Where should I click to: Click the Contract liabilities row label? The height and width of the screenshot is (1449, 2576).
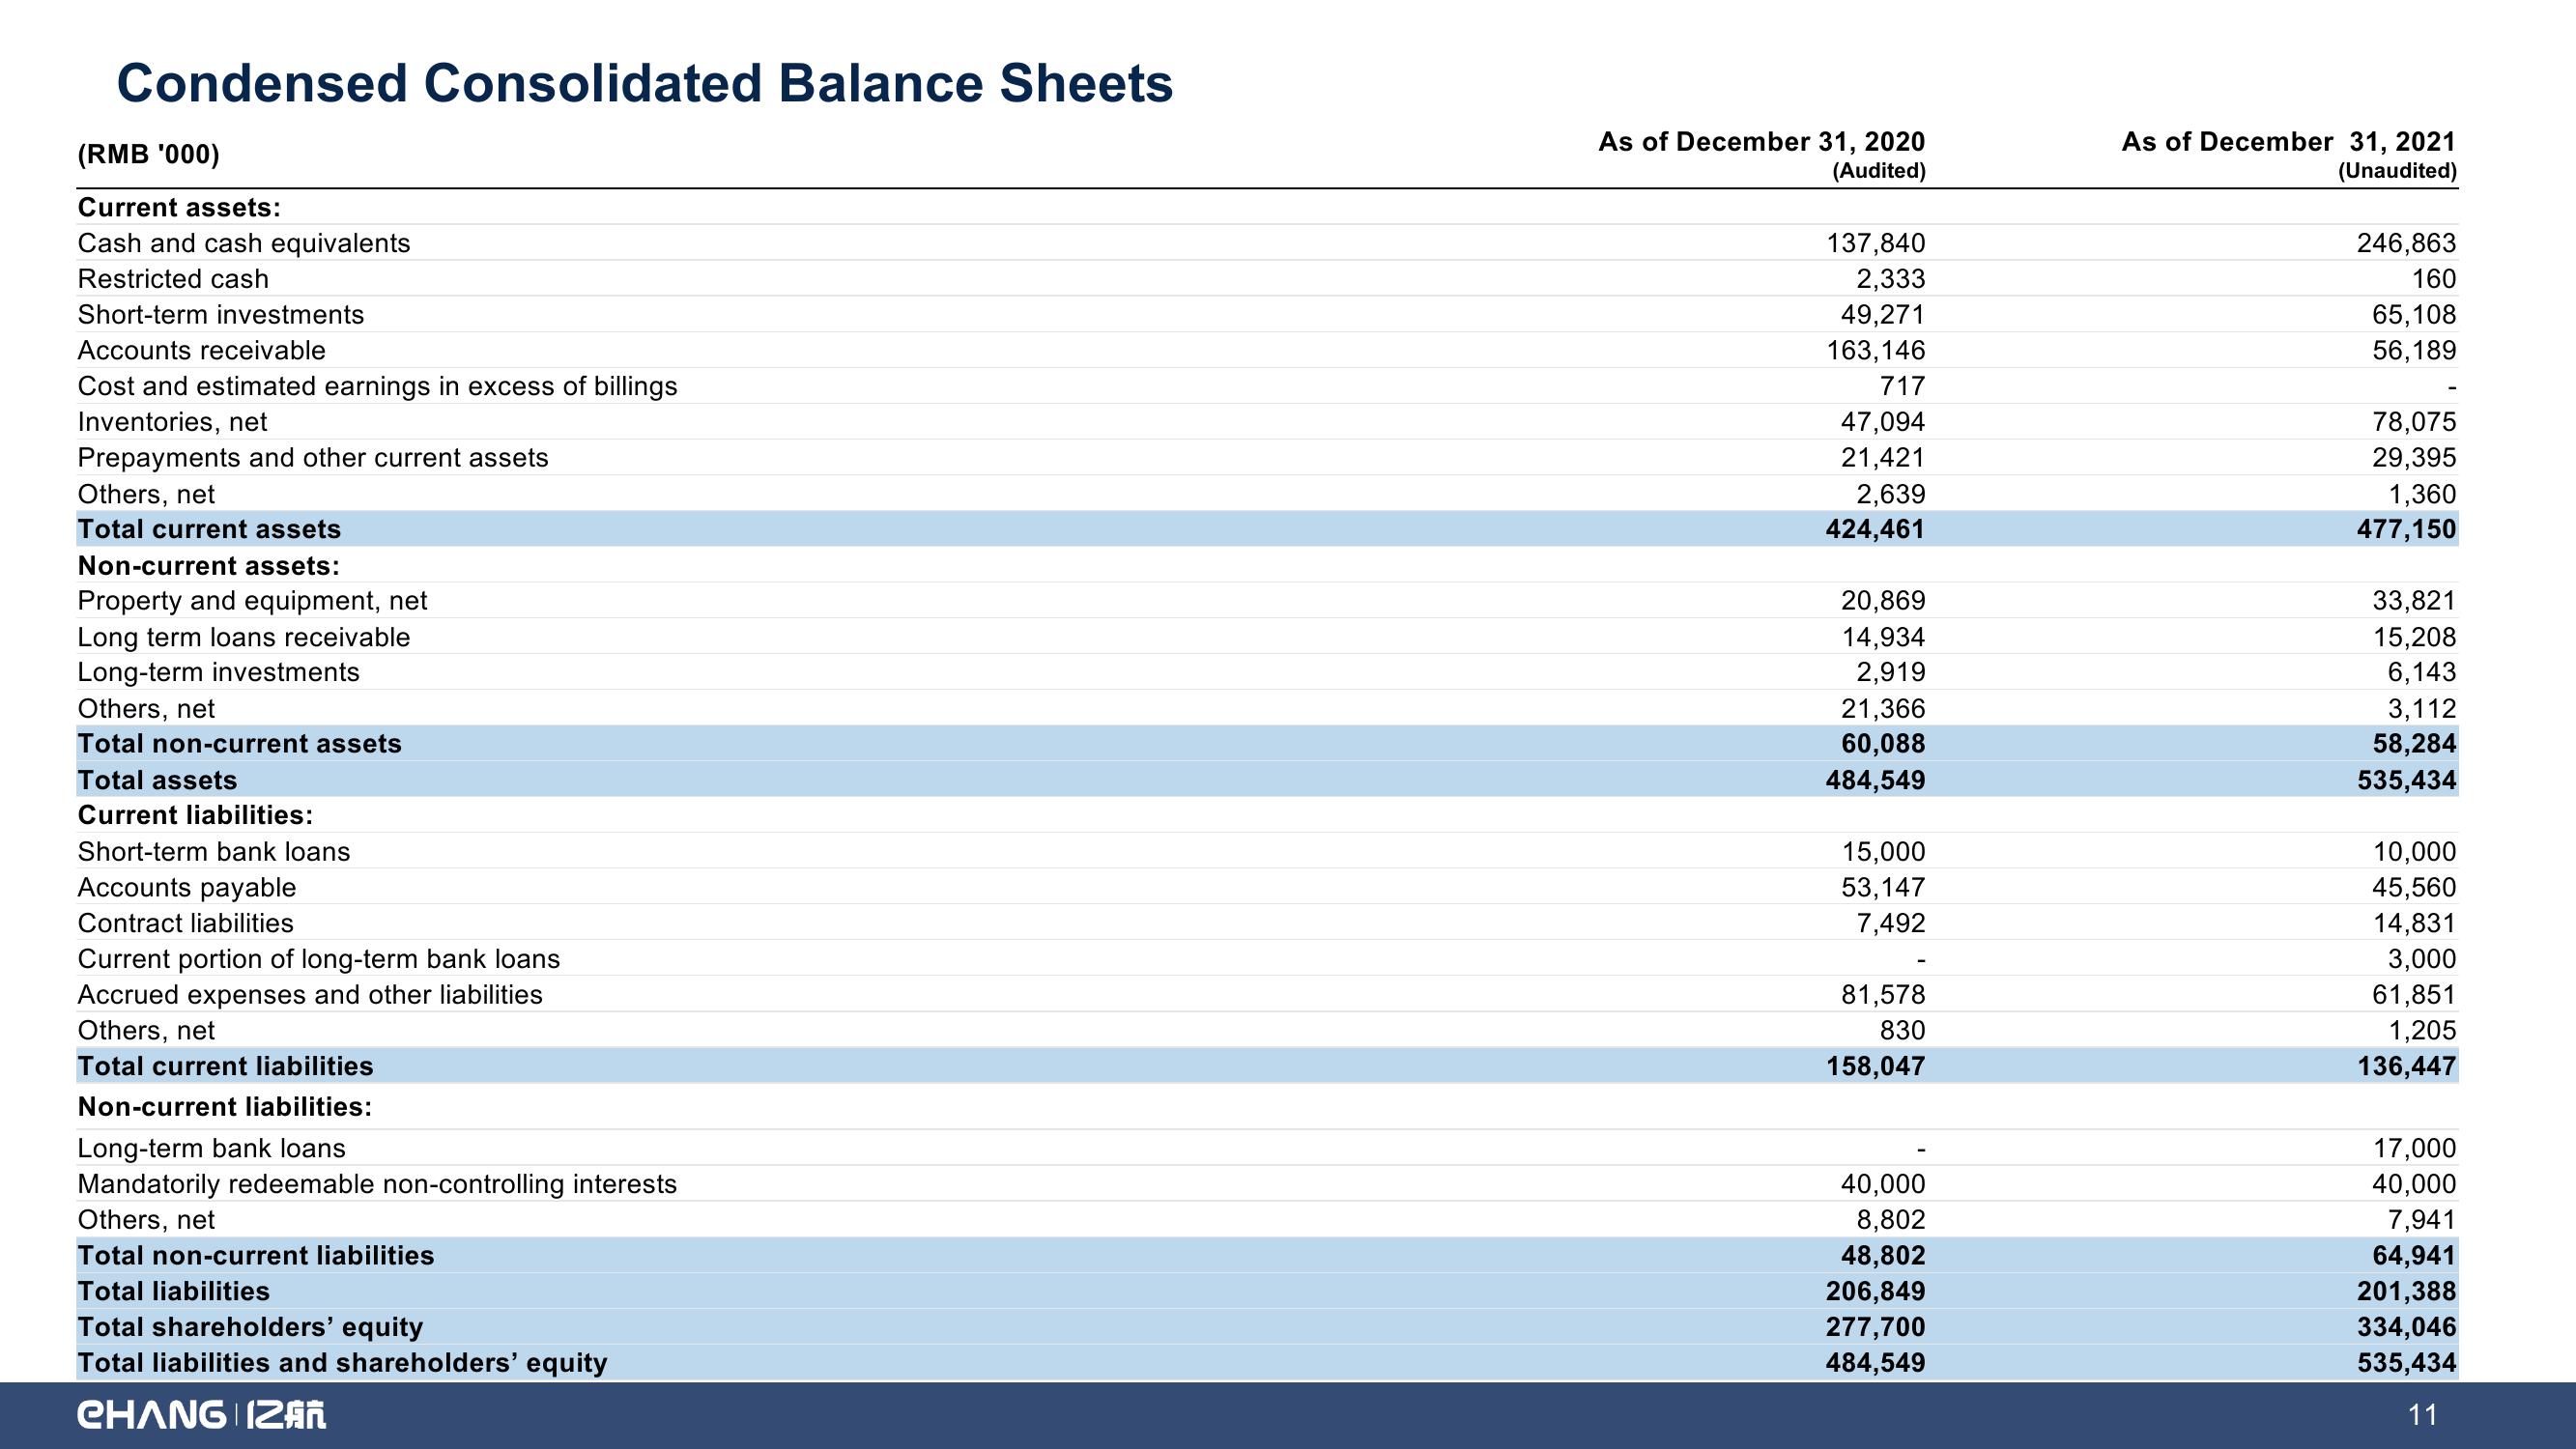click(186, 923)
